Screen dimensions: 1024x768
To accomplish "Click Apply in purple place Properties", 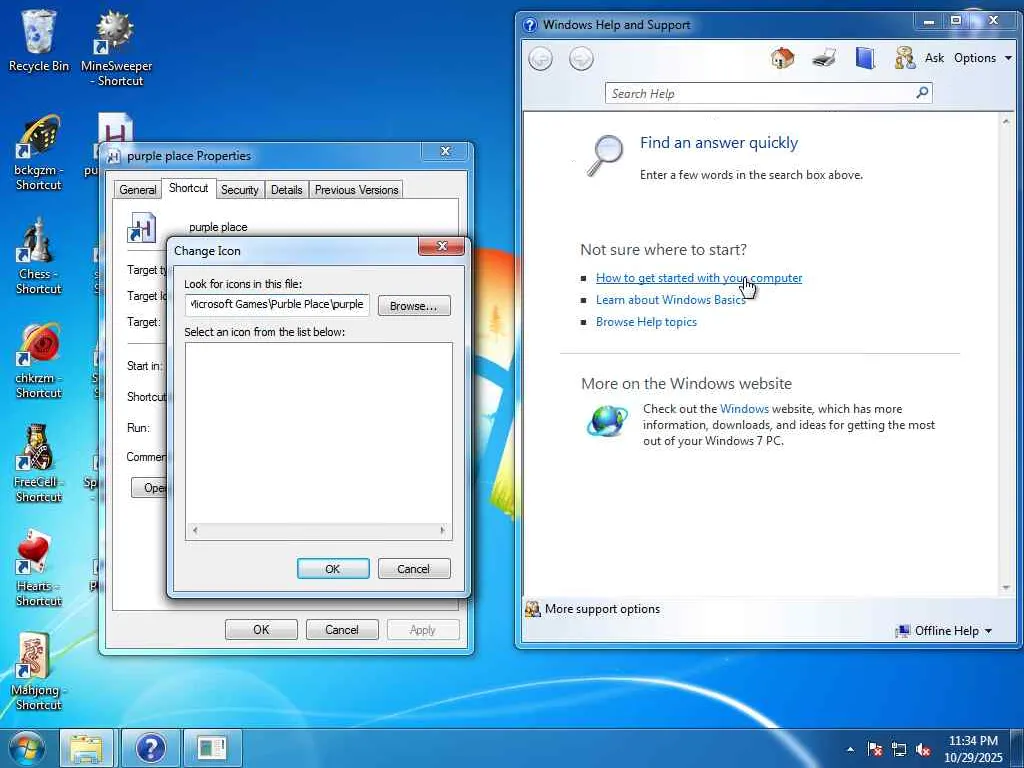I will click(x=423, y=630).
